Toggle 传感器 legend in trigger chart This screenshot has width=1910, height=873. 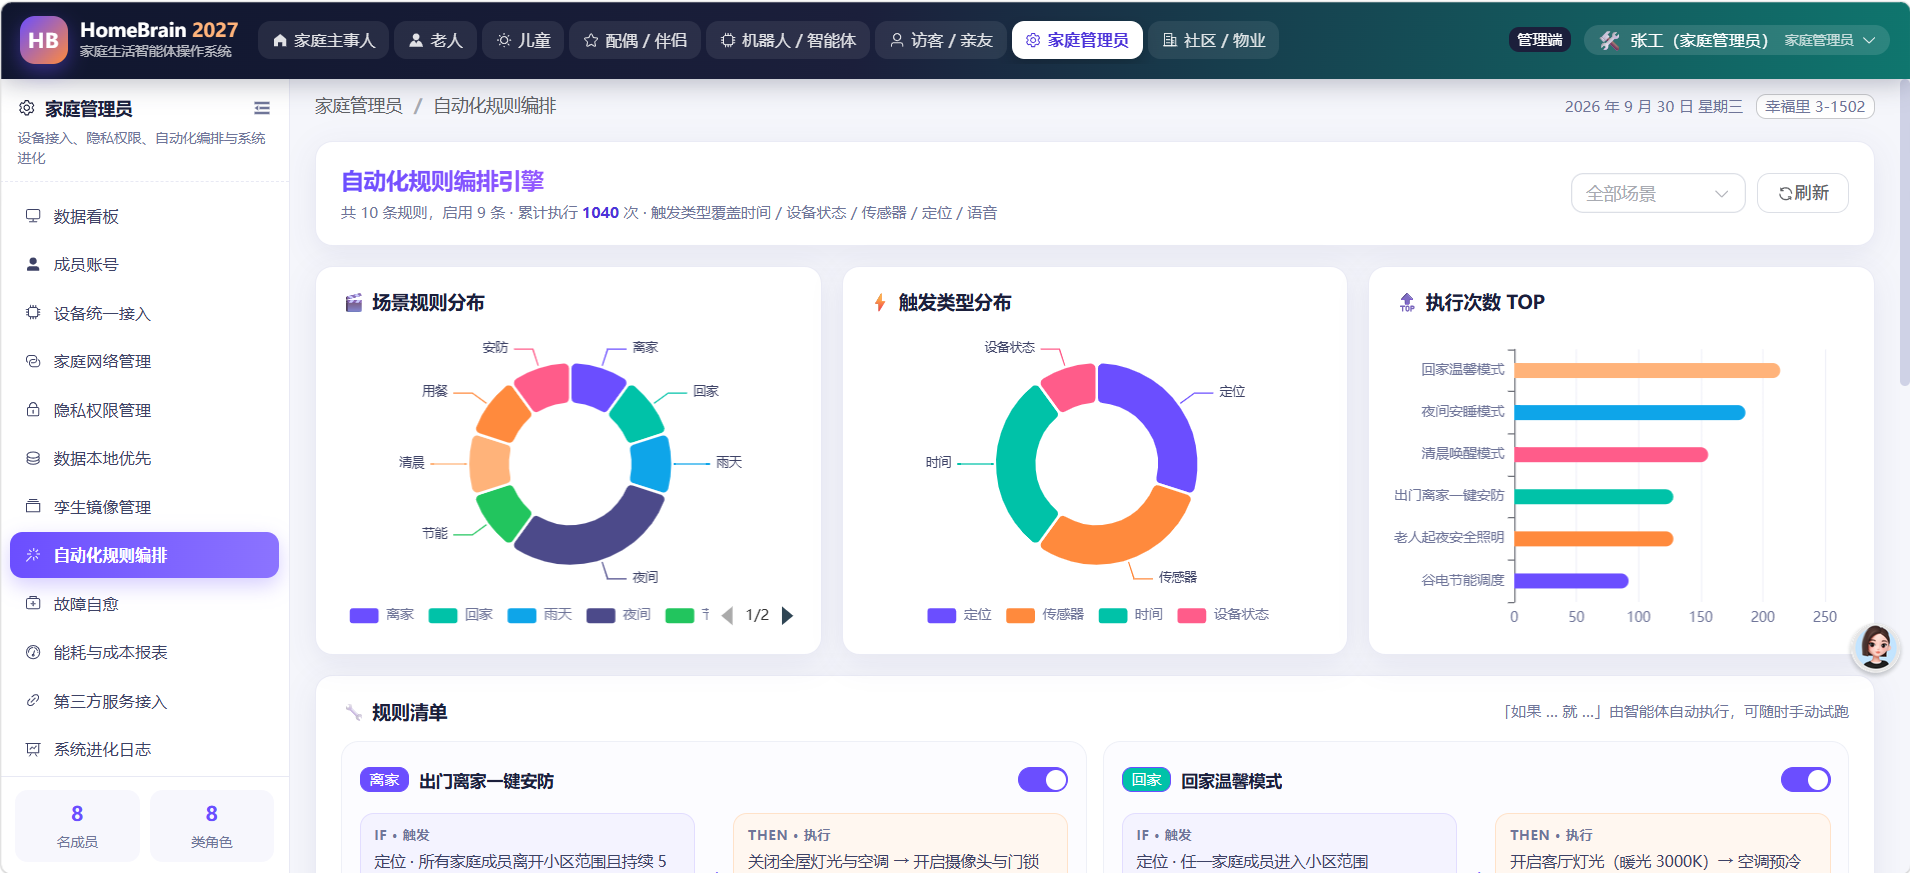pos(1045,615)
